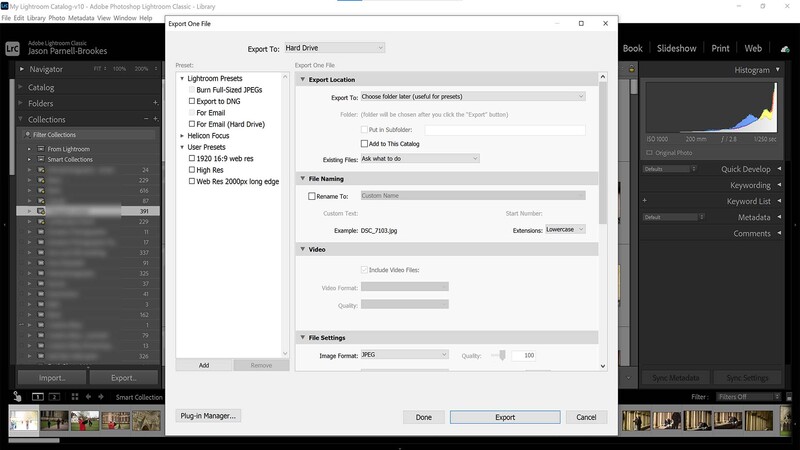Screen dimensions: 800x450
Task: Select second window display button 2
Action: pos(54,396)
